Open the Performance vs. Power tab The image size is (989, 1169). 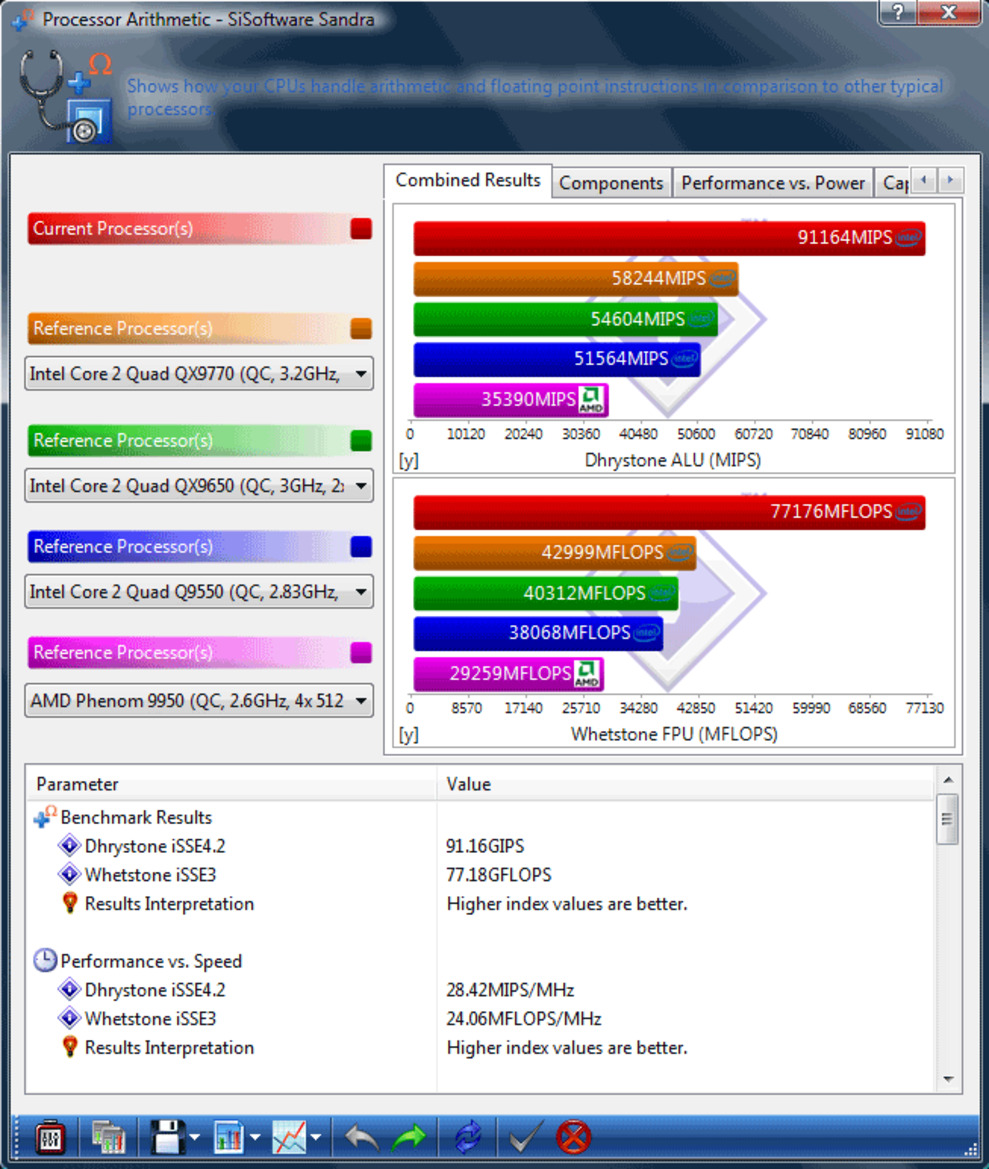click(x=773, y=183)
